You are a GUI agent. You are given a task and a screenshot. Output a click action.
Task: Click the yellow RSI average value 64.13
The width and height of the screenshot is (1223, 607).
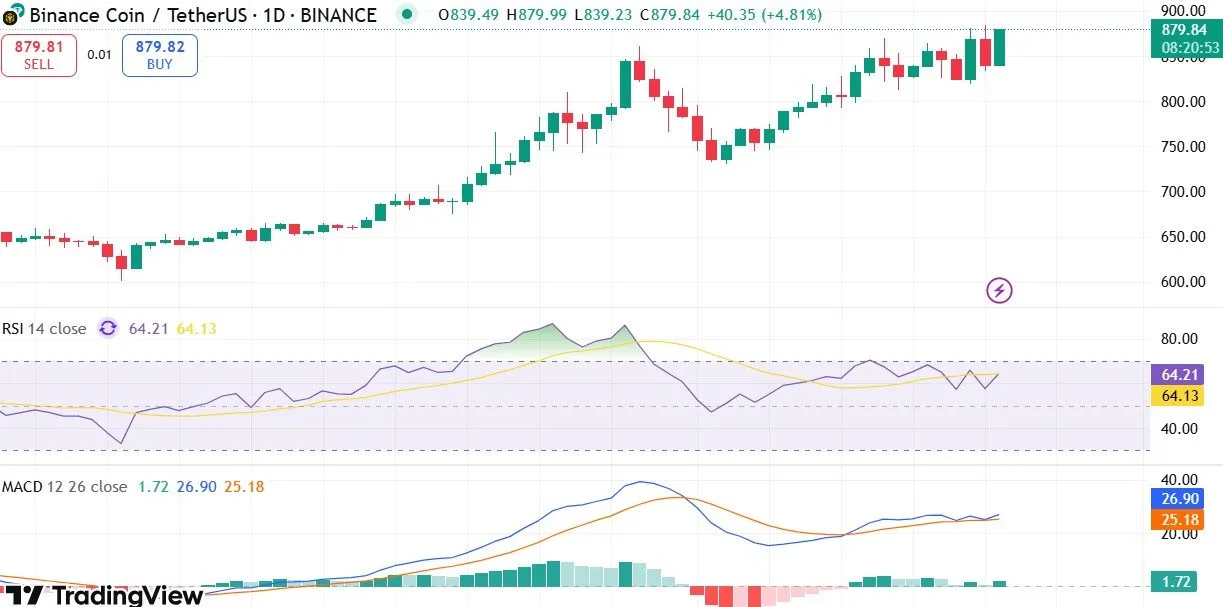1178,396
